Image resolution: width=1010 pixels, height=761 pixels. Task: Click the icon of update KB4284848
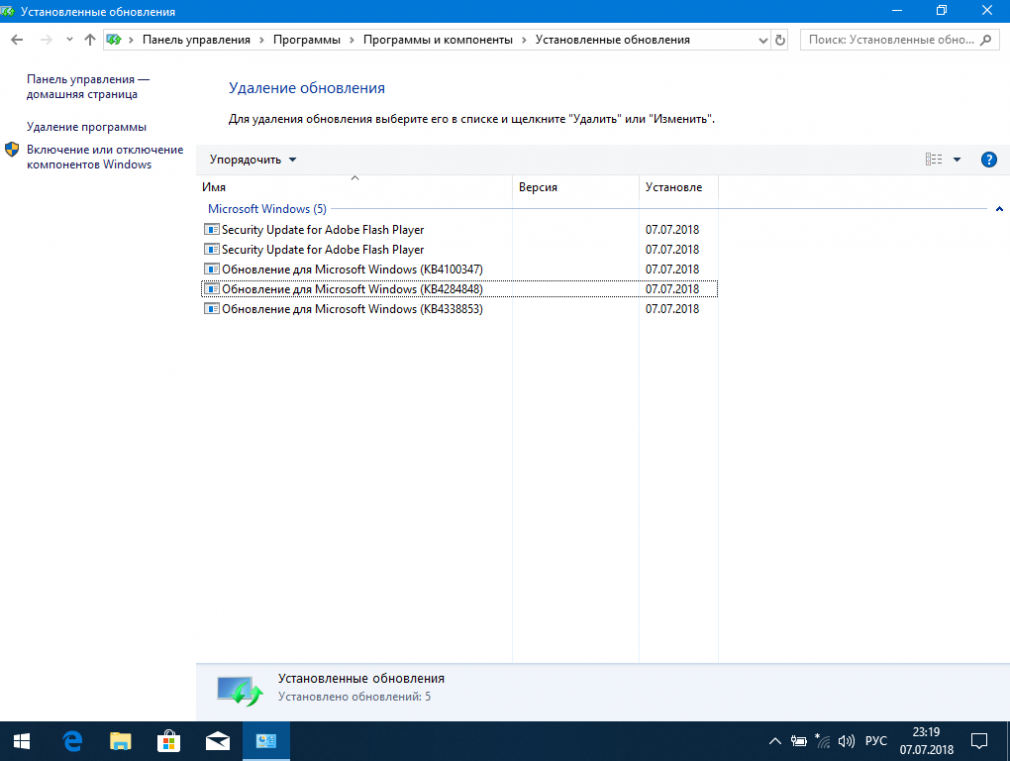211,289
